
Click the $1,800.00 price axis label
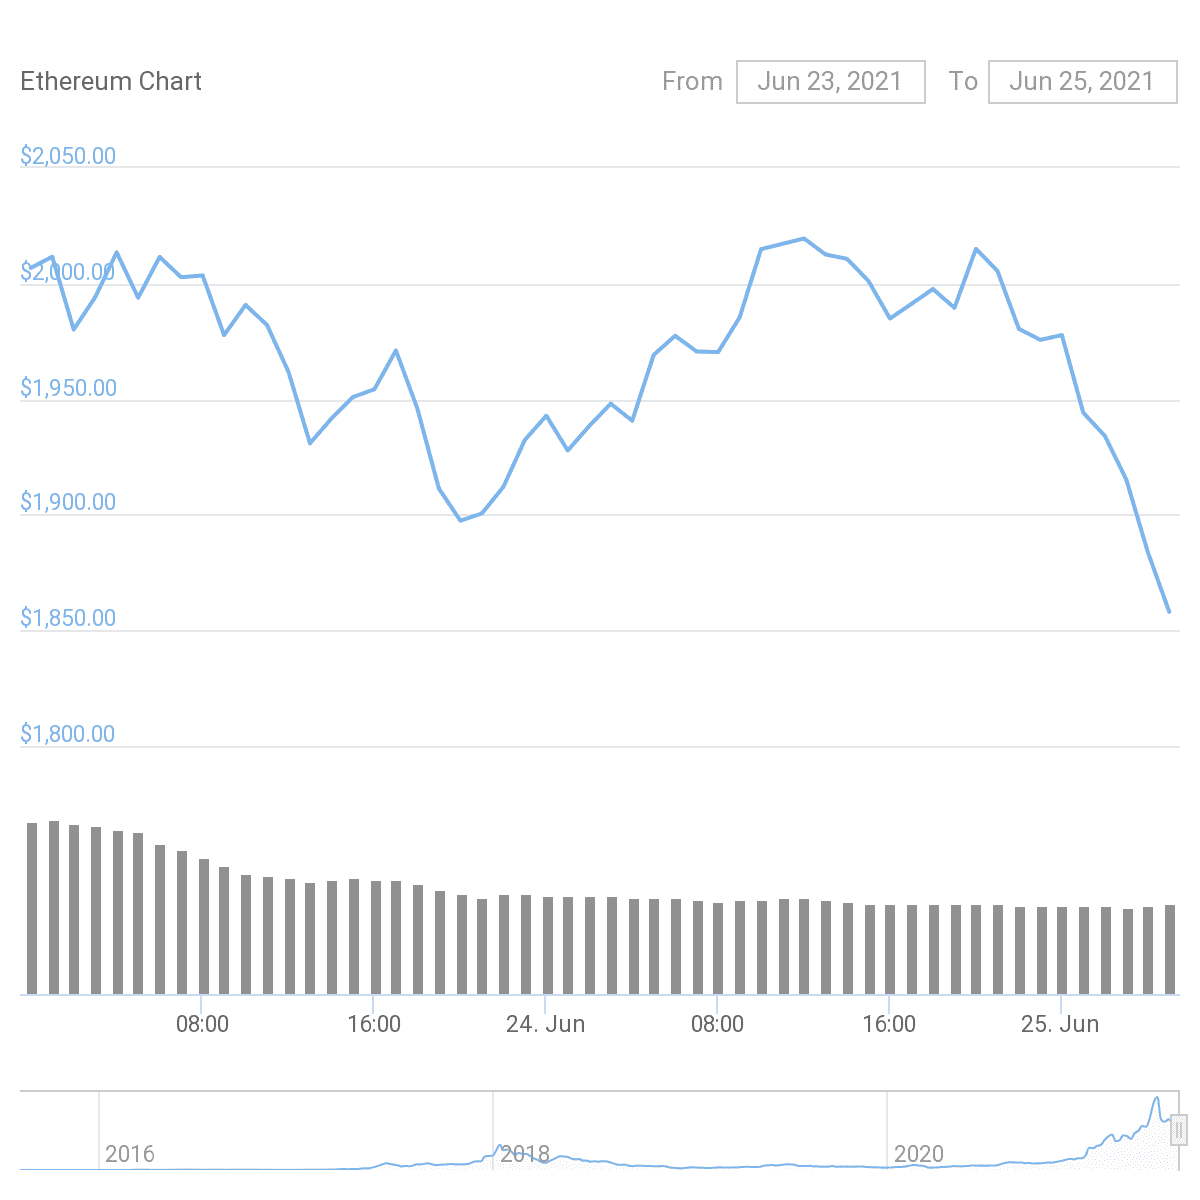click(68, 734)
